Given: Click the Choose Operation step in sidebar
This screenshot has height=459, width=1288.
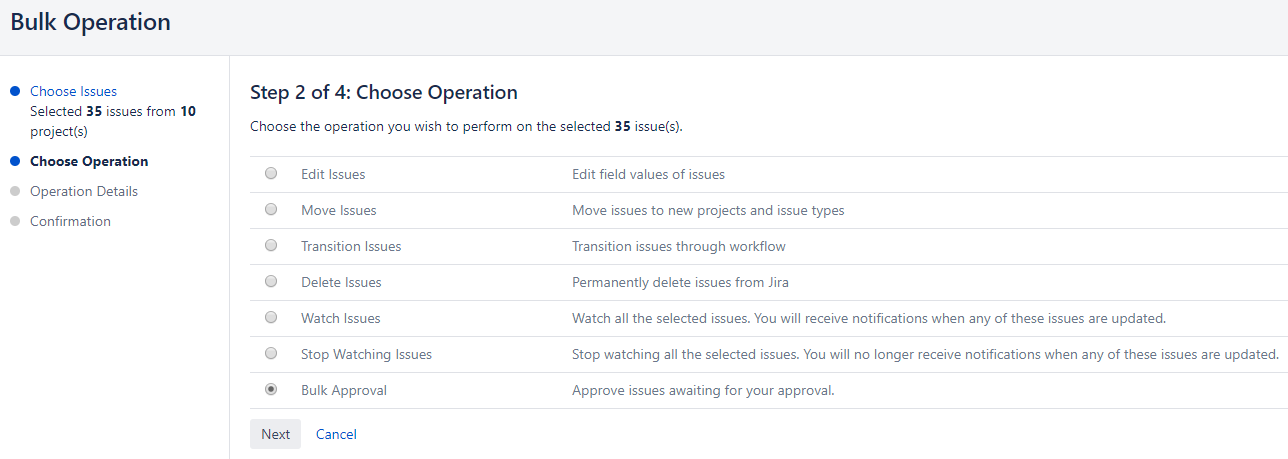Looking at the screenshot, I should (x=89, y=161).
